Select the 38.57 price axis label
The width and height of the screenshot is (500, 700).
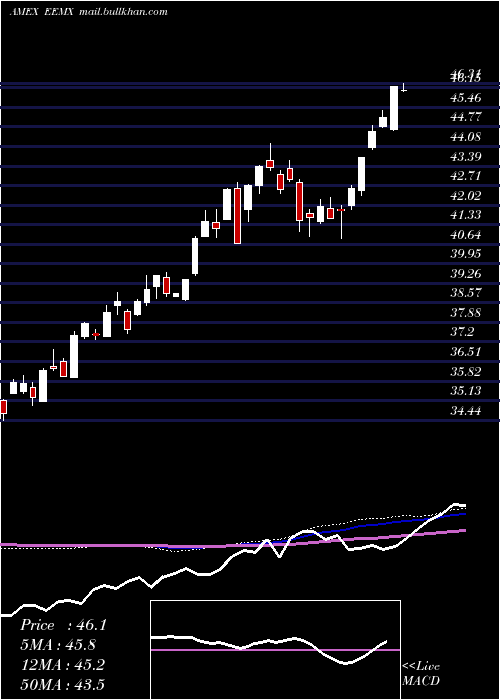pos(466,293)
